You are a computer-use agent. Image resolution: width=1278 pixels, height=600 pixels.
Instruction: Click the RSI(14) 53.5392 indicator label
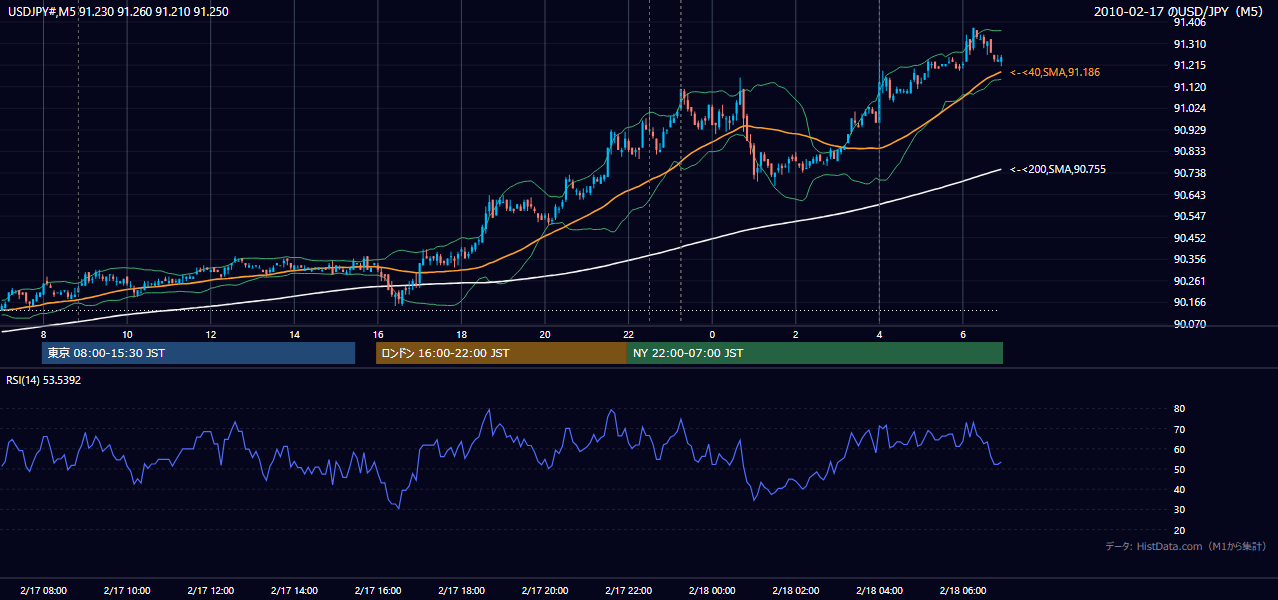pyautogui.click(x=44, y=380)
